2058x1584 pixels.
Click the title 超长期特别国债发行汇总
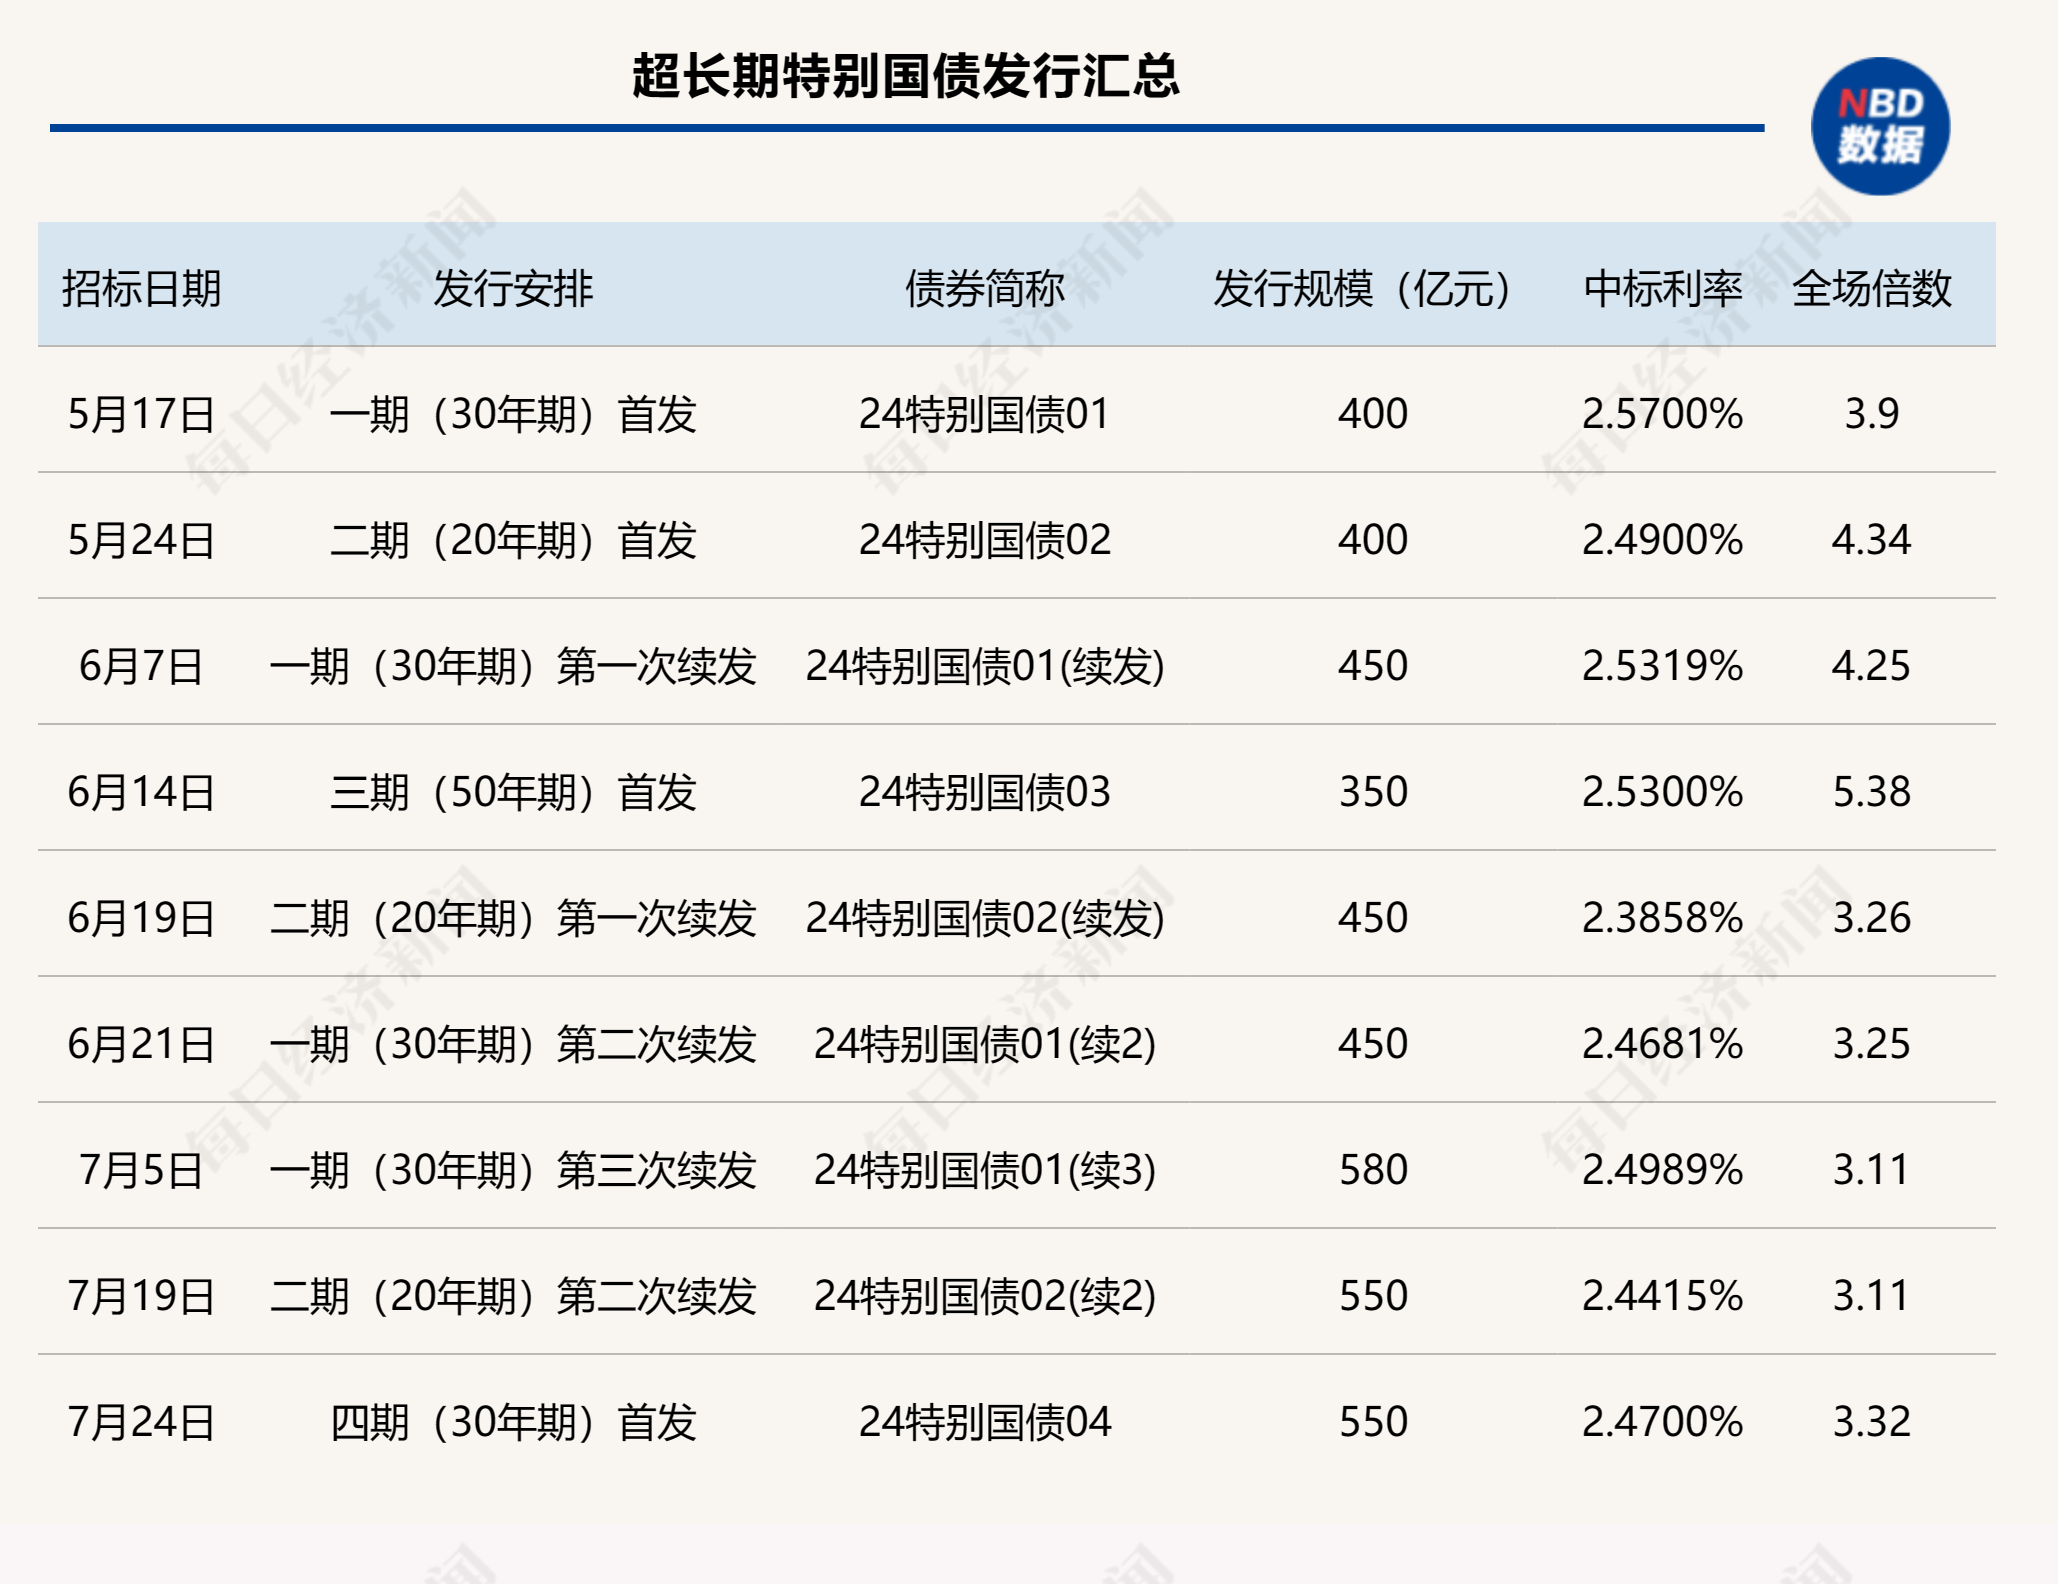(x=910, y=78)
